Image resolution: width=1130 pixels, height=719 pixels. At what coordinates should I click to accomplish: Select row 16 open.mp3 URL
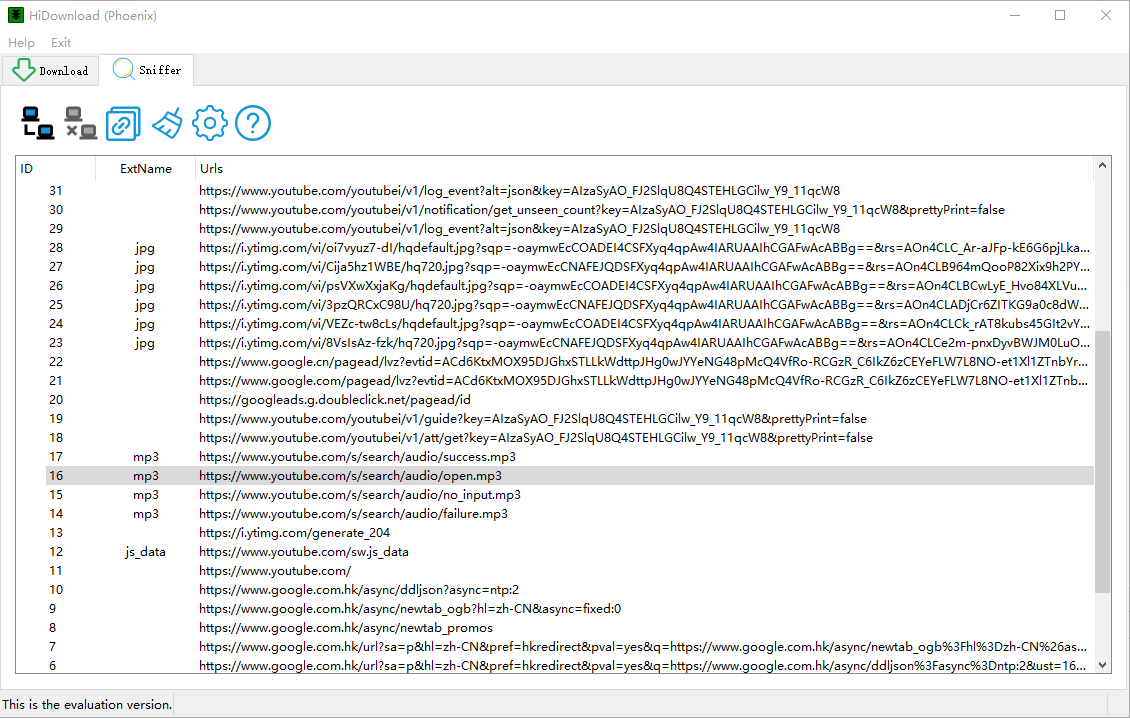pos(350,475)
